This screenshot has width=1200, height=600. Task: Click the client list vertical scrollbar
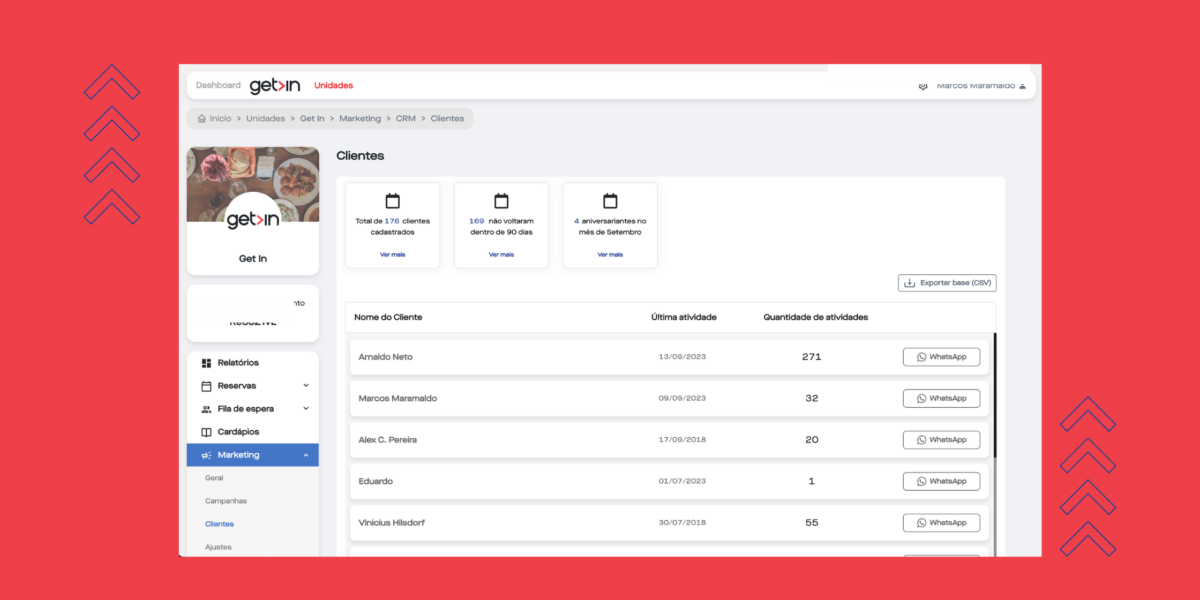click(995, 400)
